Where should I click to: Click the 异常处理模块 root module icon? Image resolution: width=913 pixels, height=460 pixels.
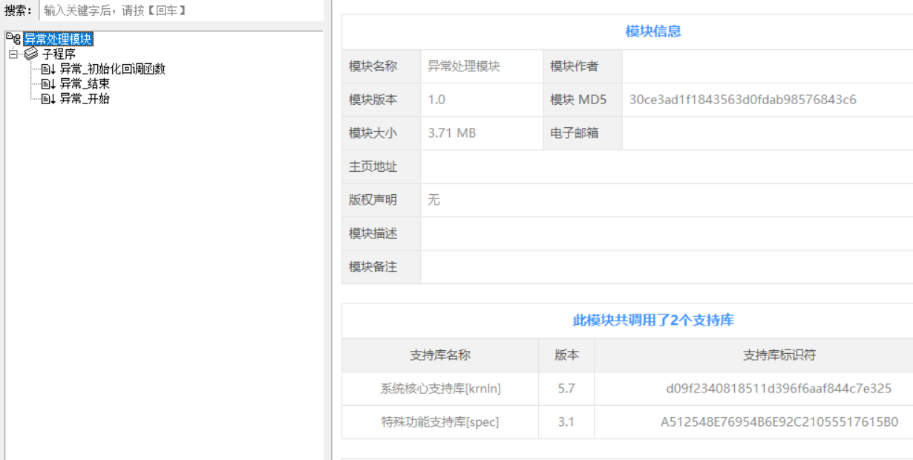tap(14, 39)
